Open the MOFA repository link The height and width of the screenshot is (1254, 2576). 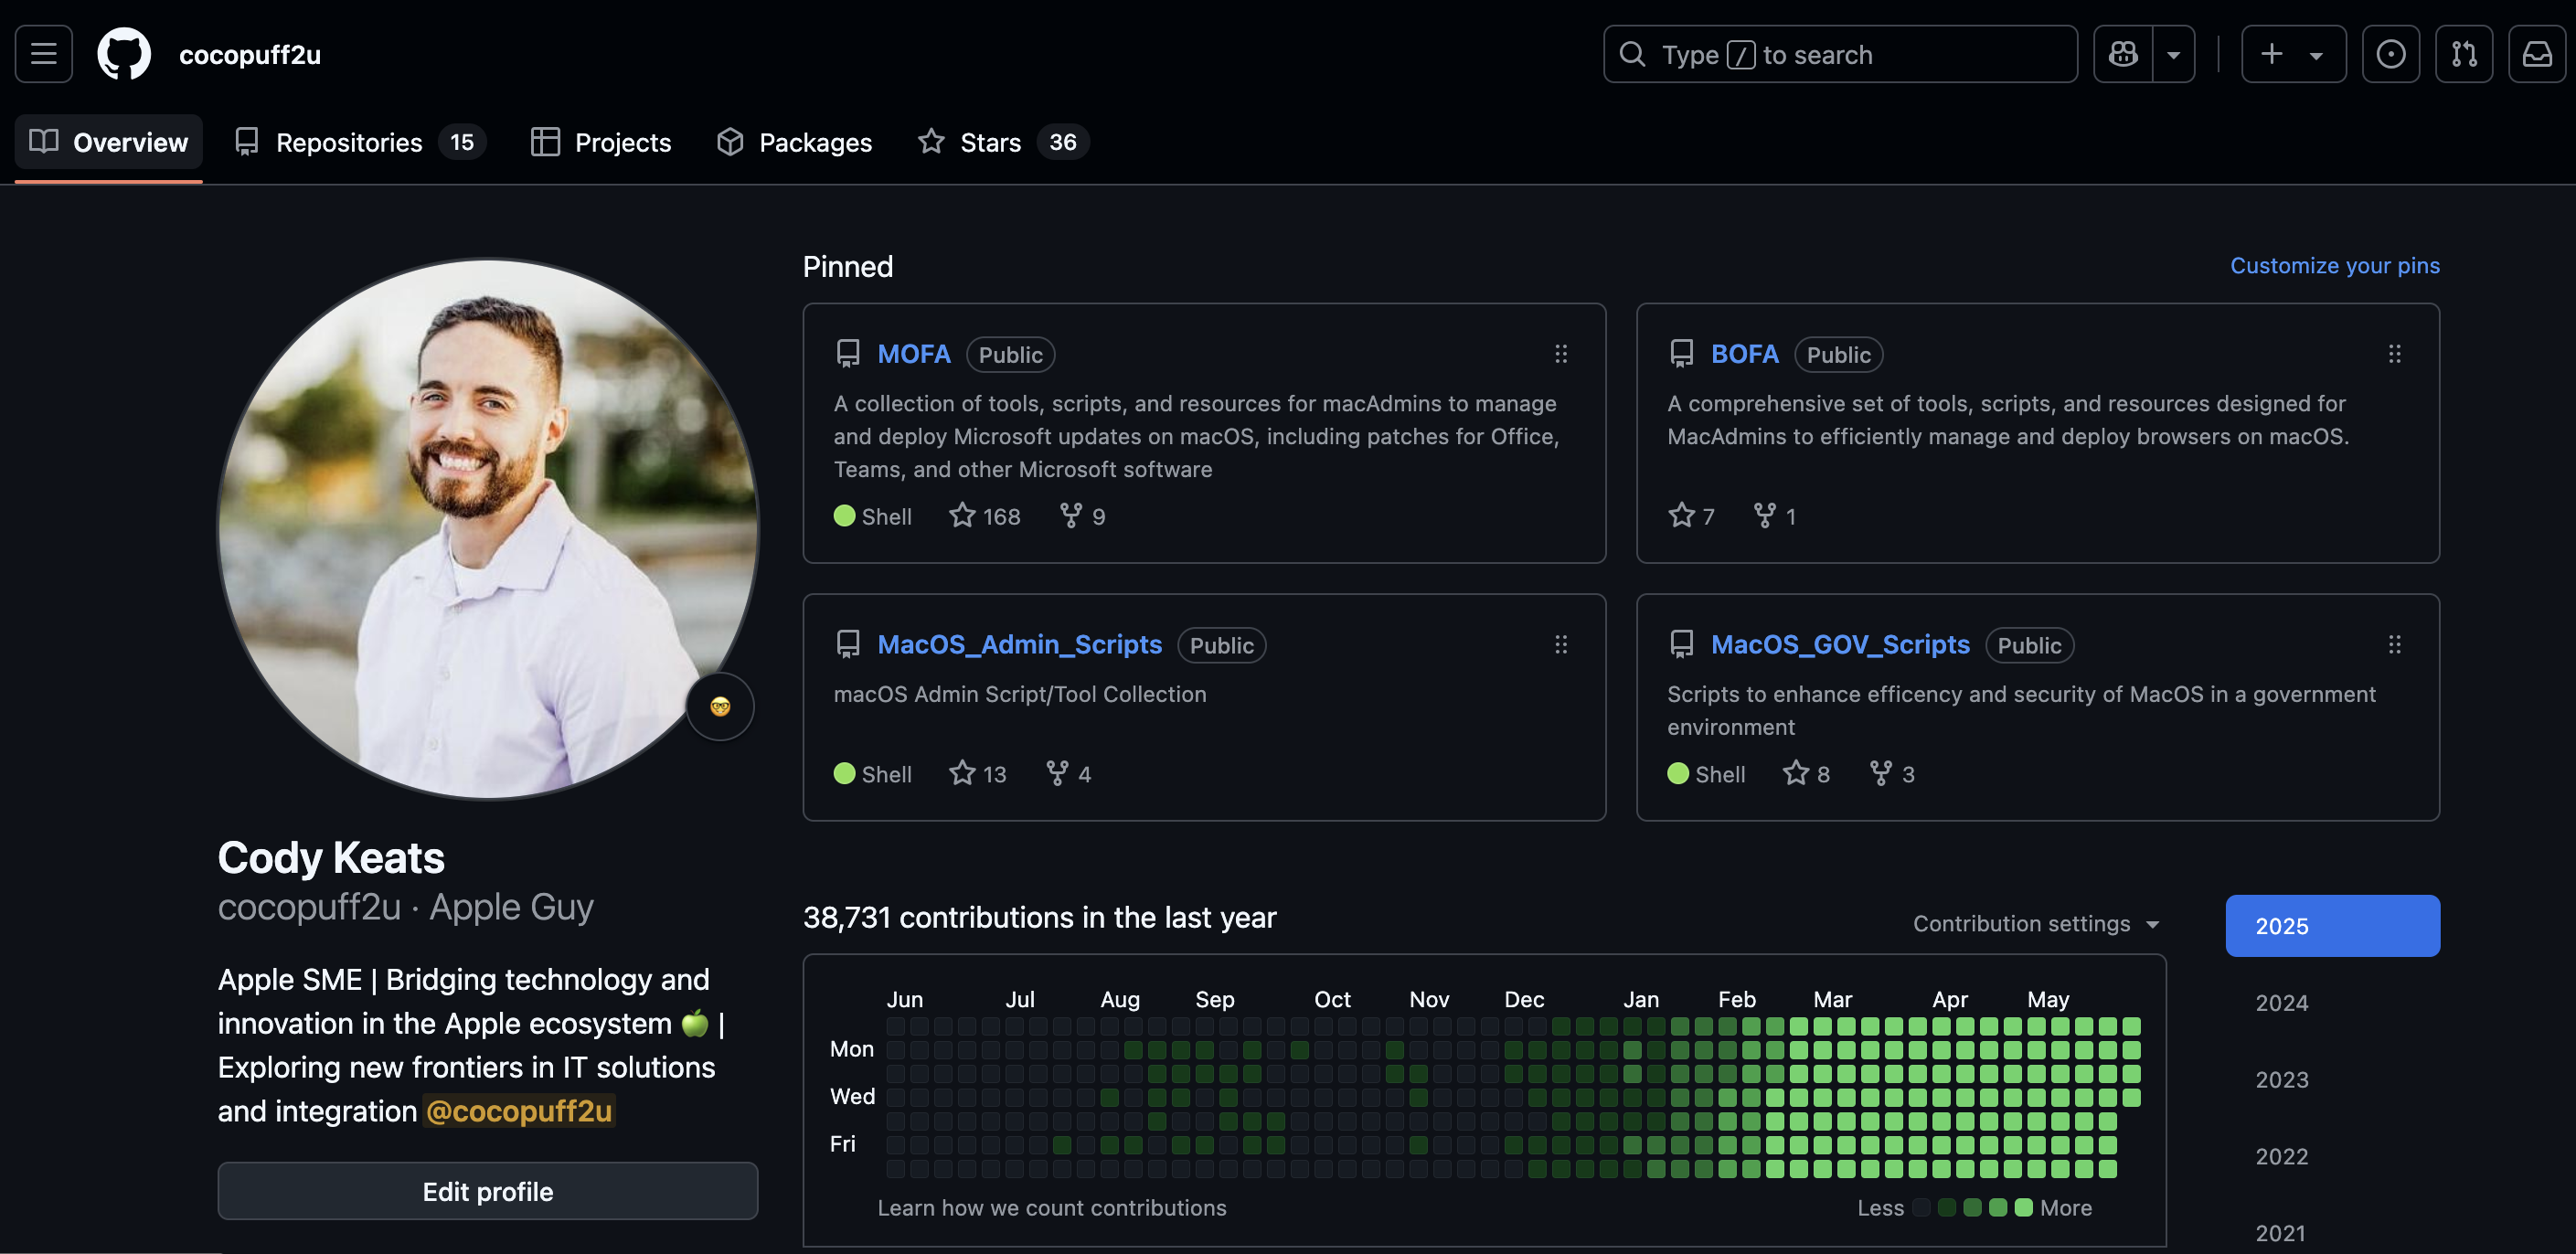914,354
